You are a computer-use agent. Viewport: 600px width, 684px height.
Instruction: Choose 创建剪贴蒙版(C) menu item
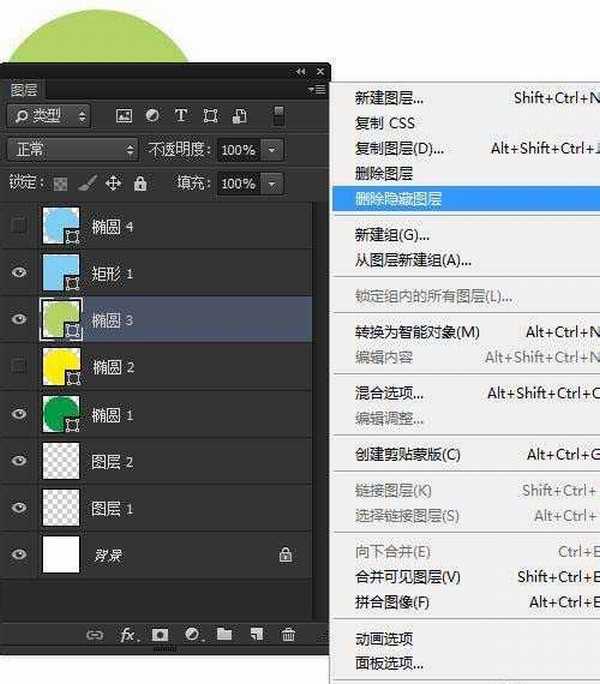[466, 455]
